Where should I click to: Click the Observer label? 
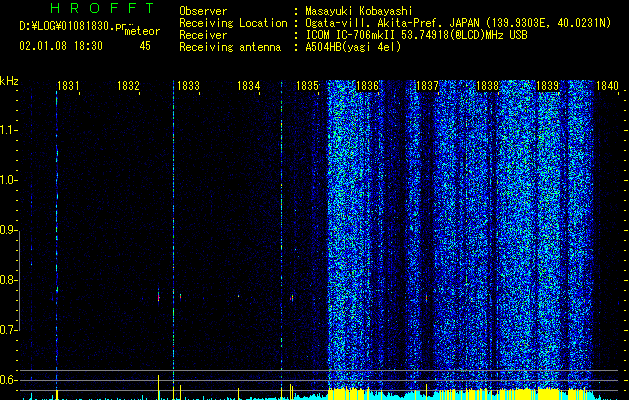pos(203,11)
